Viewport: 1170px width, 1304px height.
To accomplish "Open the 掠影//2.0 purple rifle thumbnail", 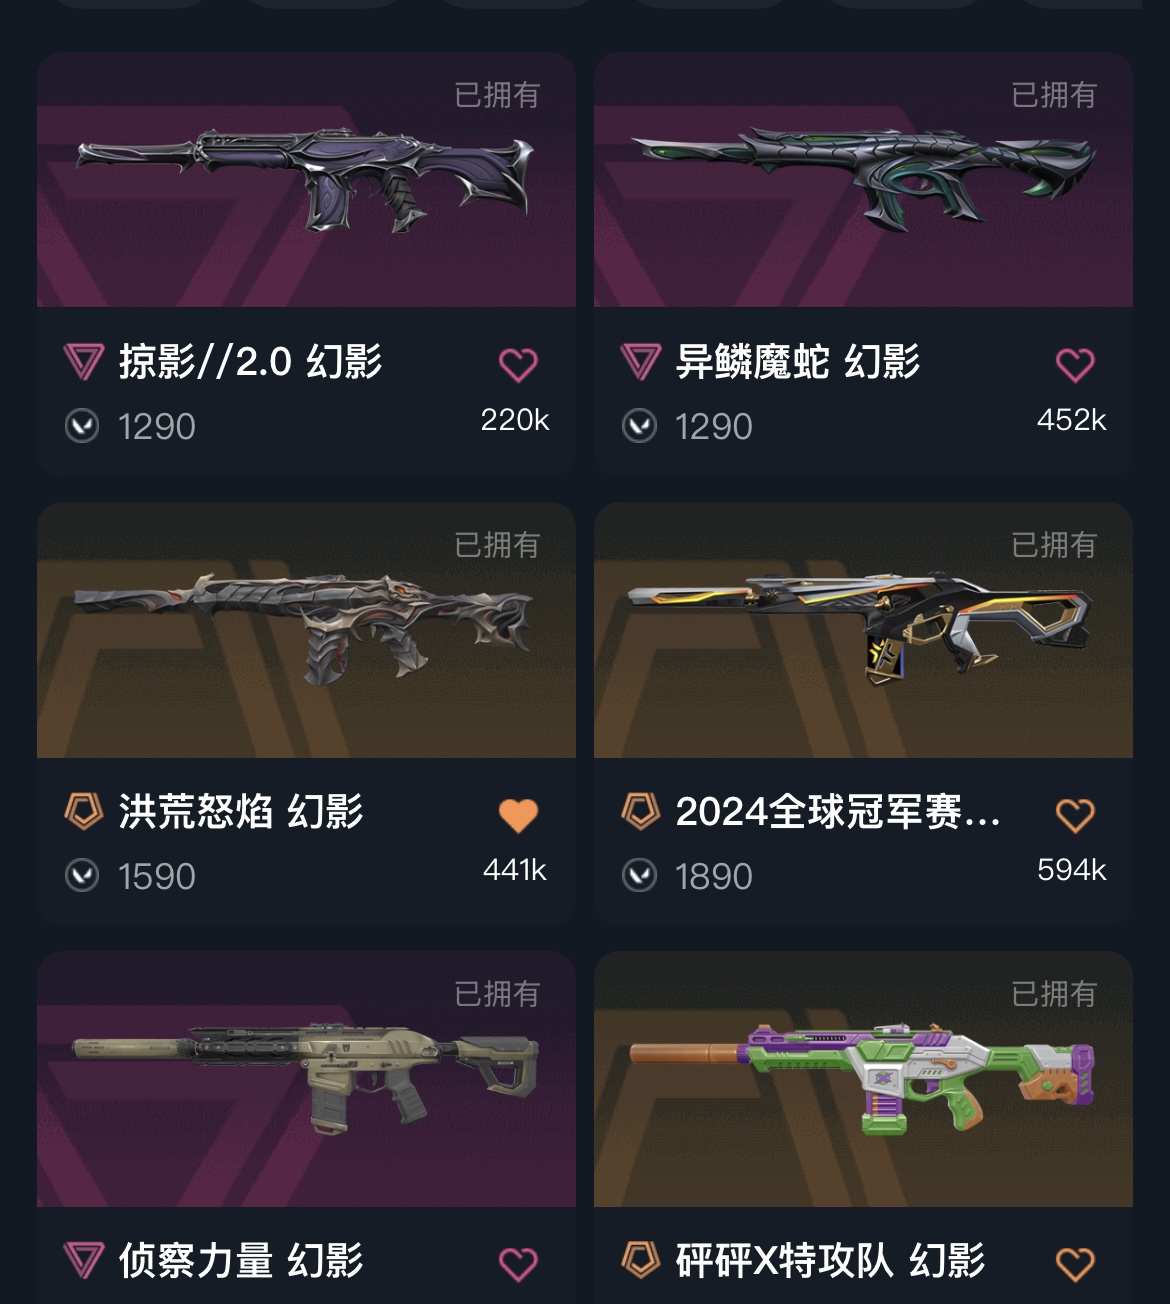I will click(x=306, y=180).
